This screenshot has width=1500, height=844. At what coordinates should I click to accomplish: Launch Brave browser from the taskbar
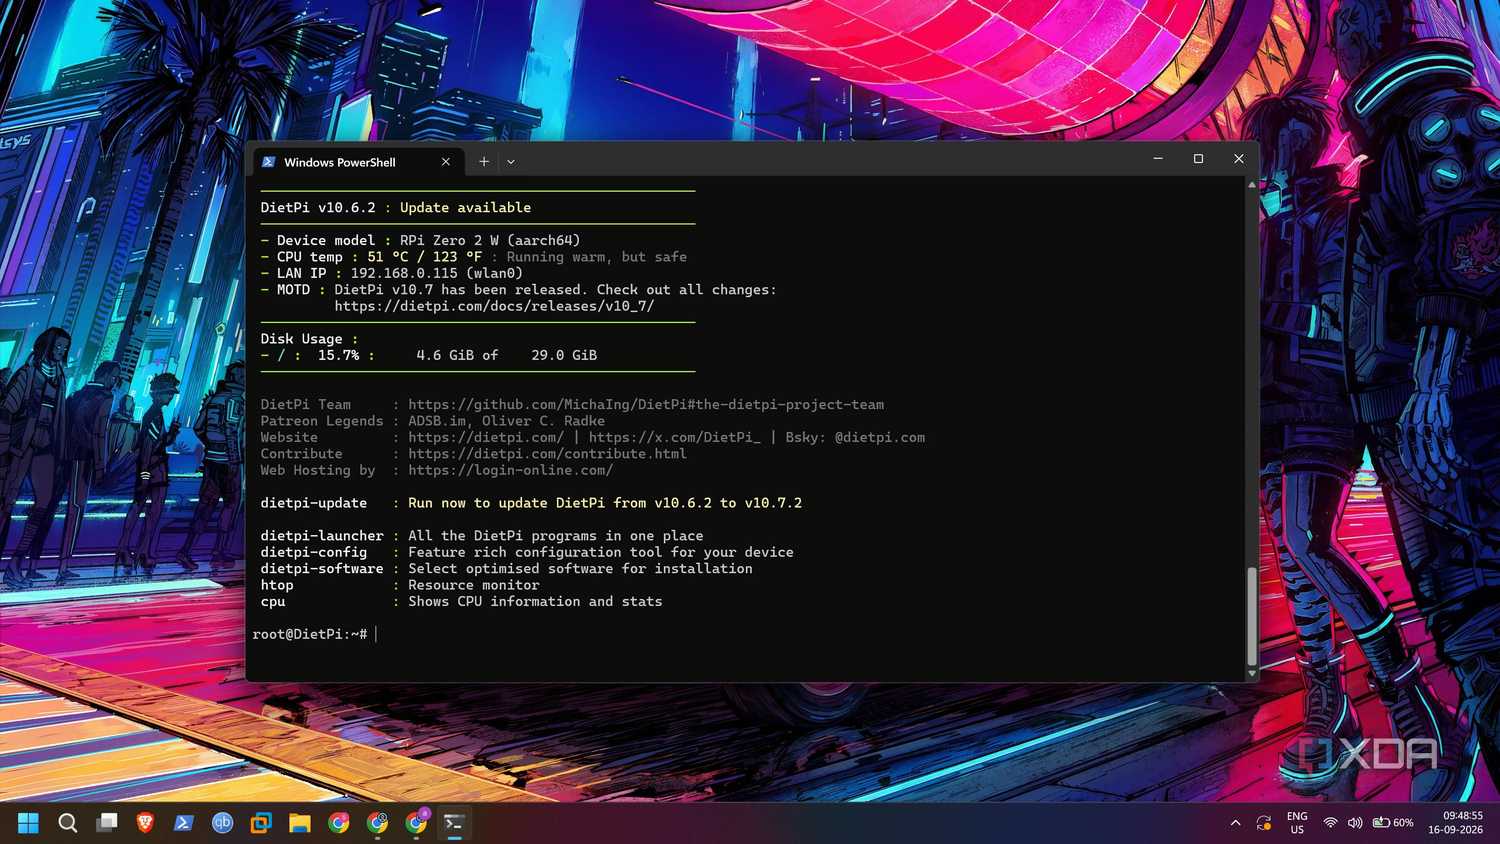coord(145,823)
